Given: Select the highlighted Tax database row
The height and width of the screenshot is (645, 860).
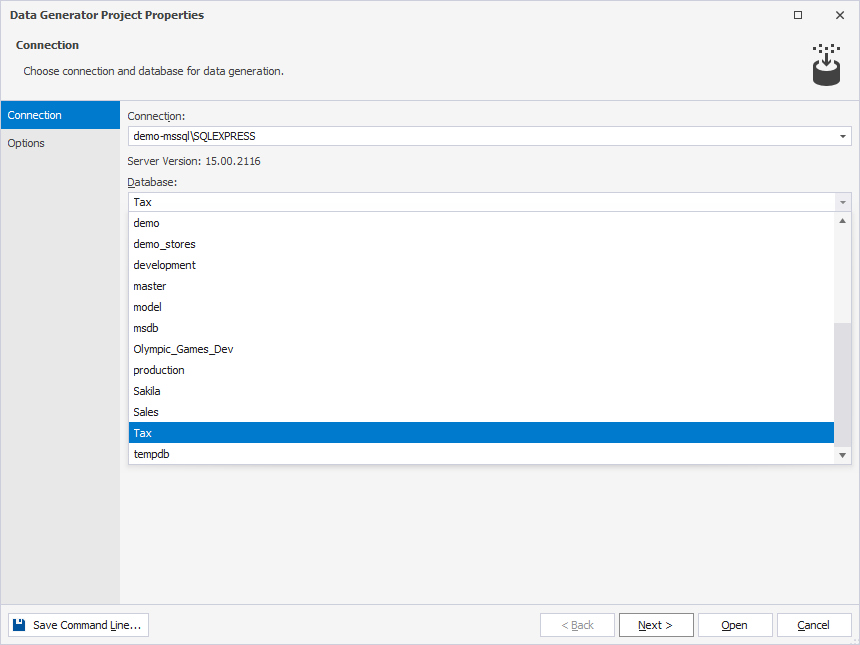Looking at the screenshot, I should click(481, 433).
